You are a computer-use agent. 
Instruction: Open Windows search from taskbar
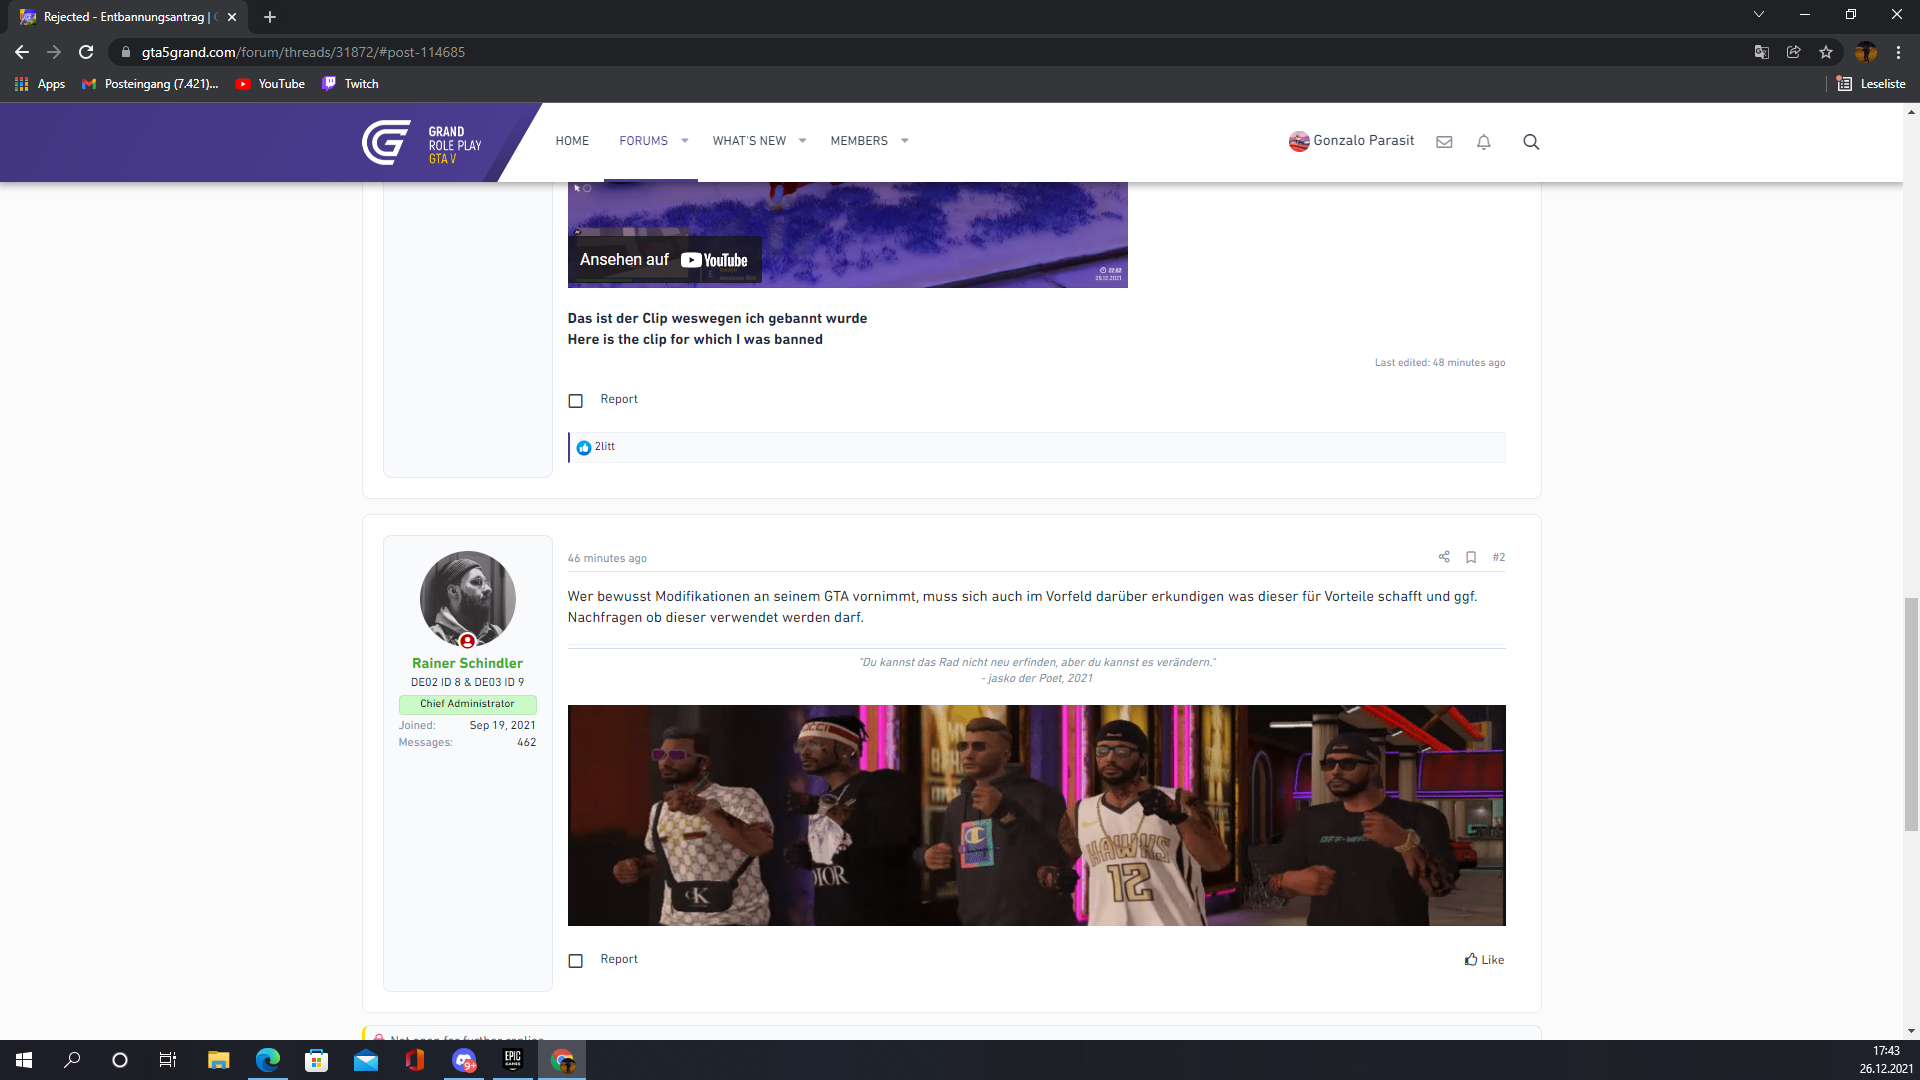point(72,1060)
